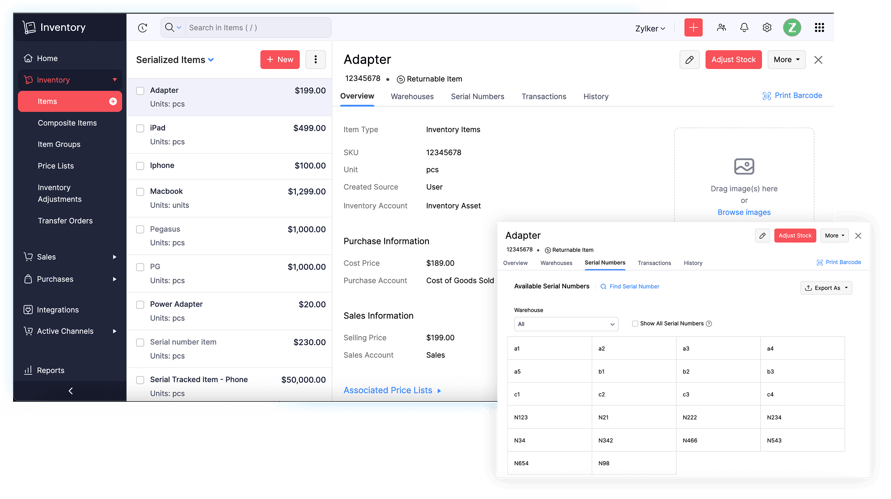
Task: Close the Serial Numbers Adapter panel
Action: coord(858,235)
